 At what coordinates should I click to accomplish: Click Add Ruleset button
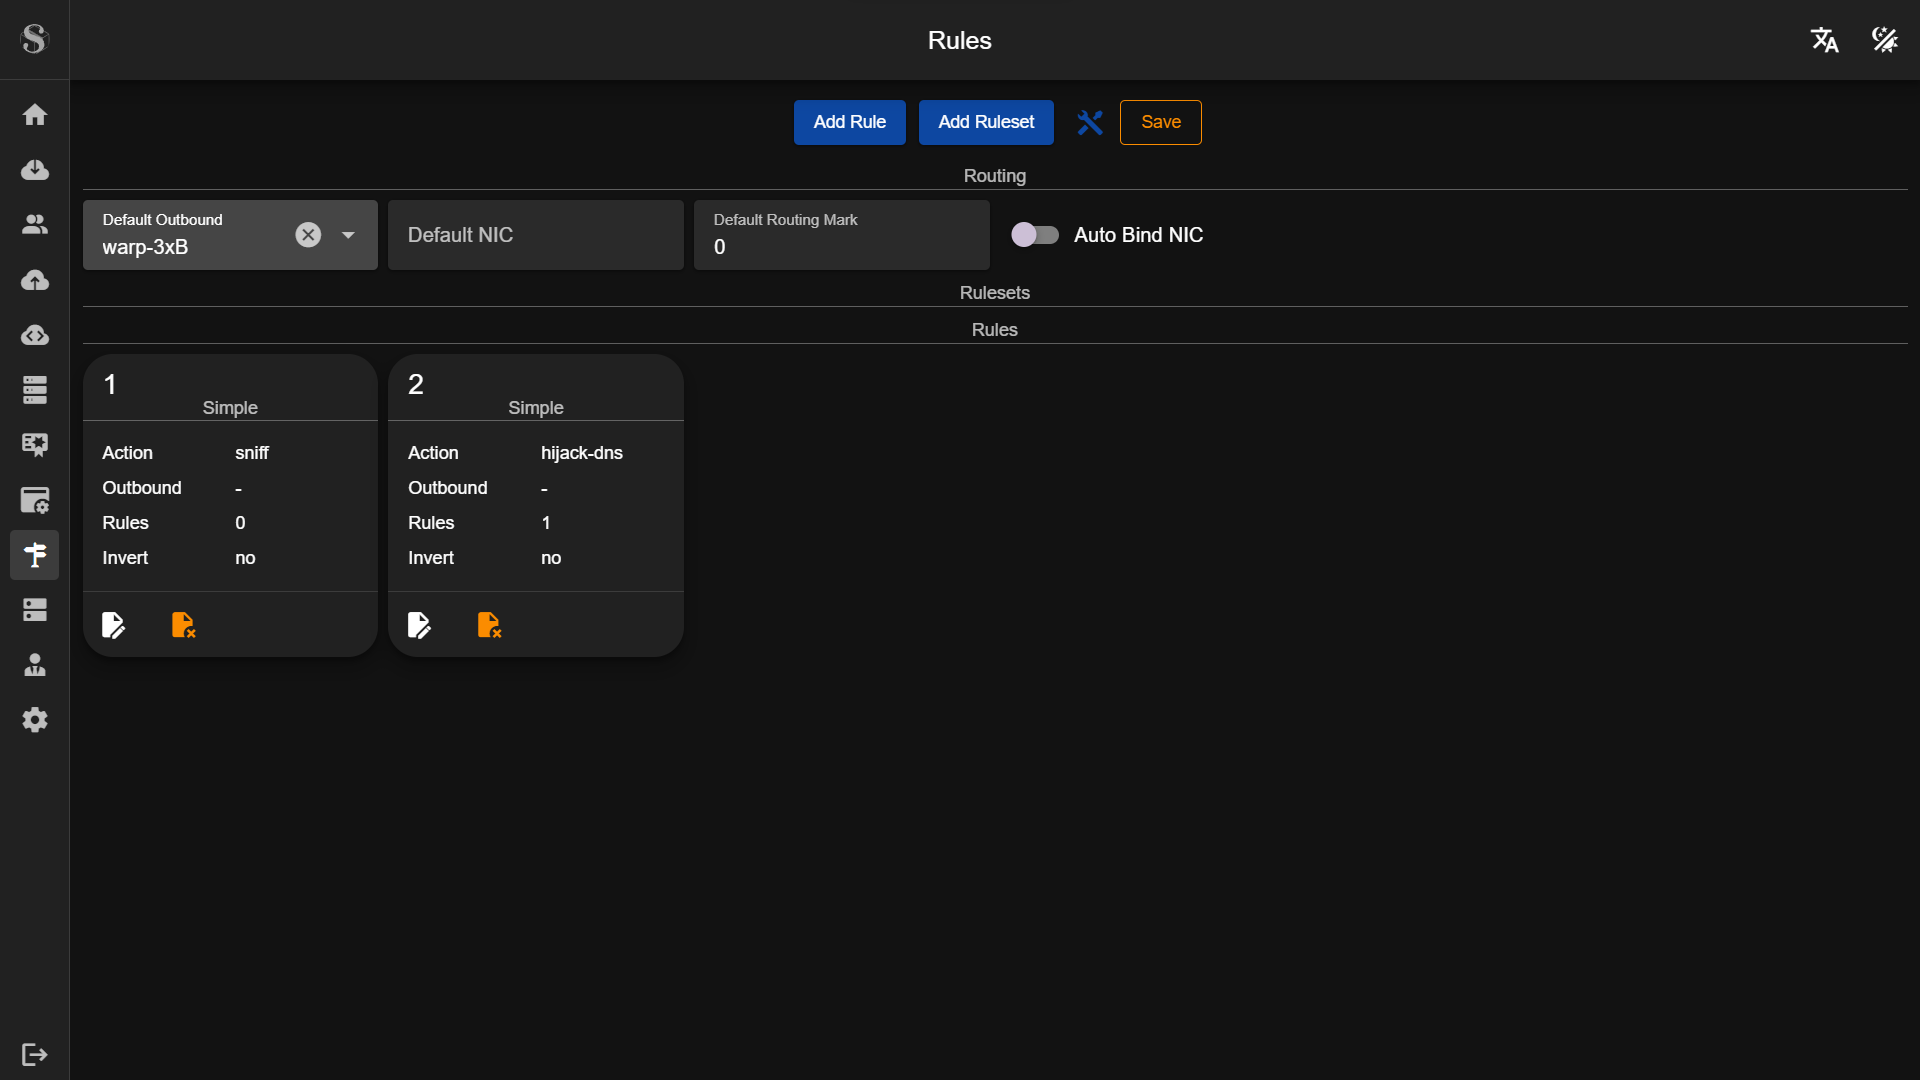(x=986, y=122)
